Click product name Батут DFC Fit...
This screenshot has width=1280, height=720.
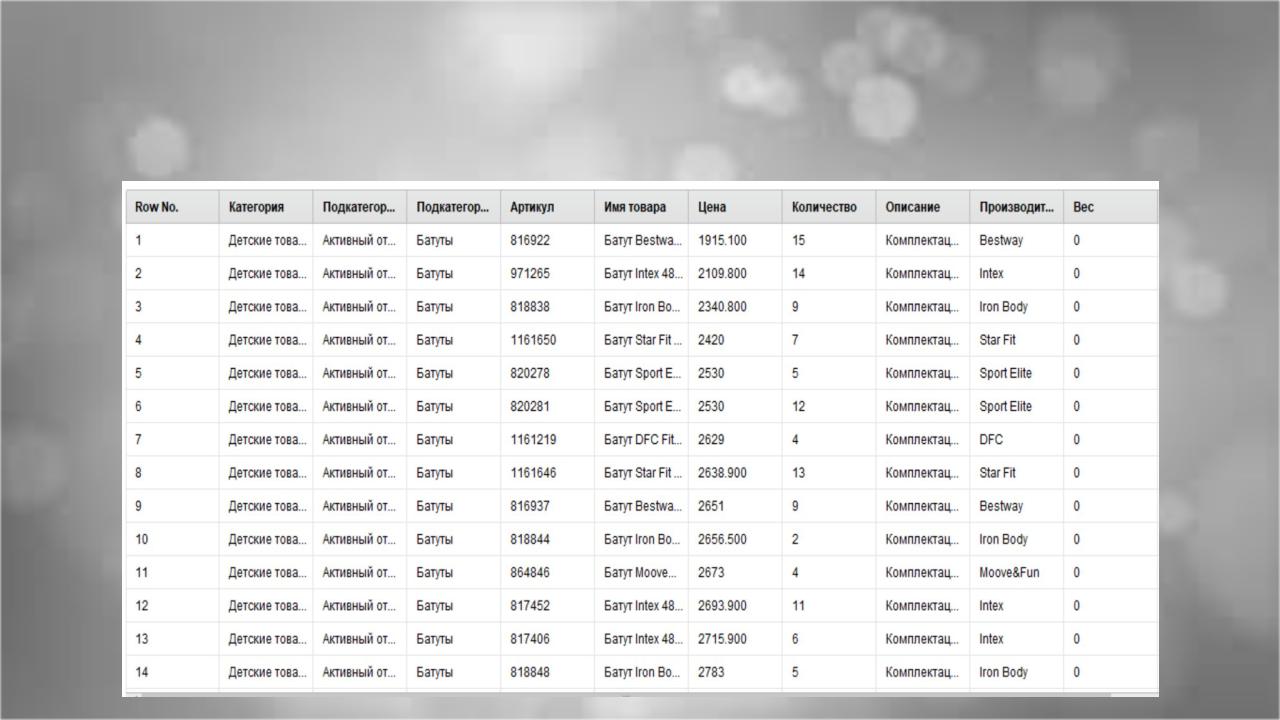tap(643, 440)
